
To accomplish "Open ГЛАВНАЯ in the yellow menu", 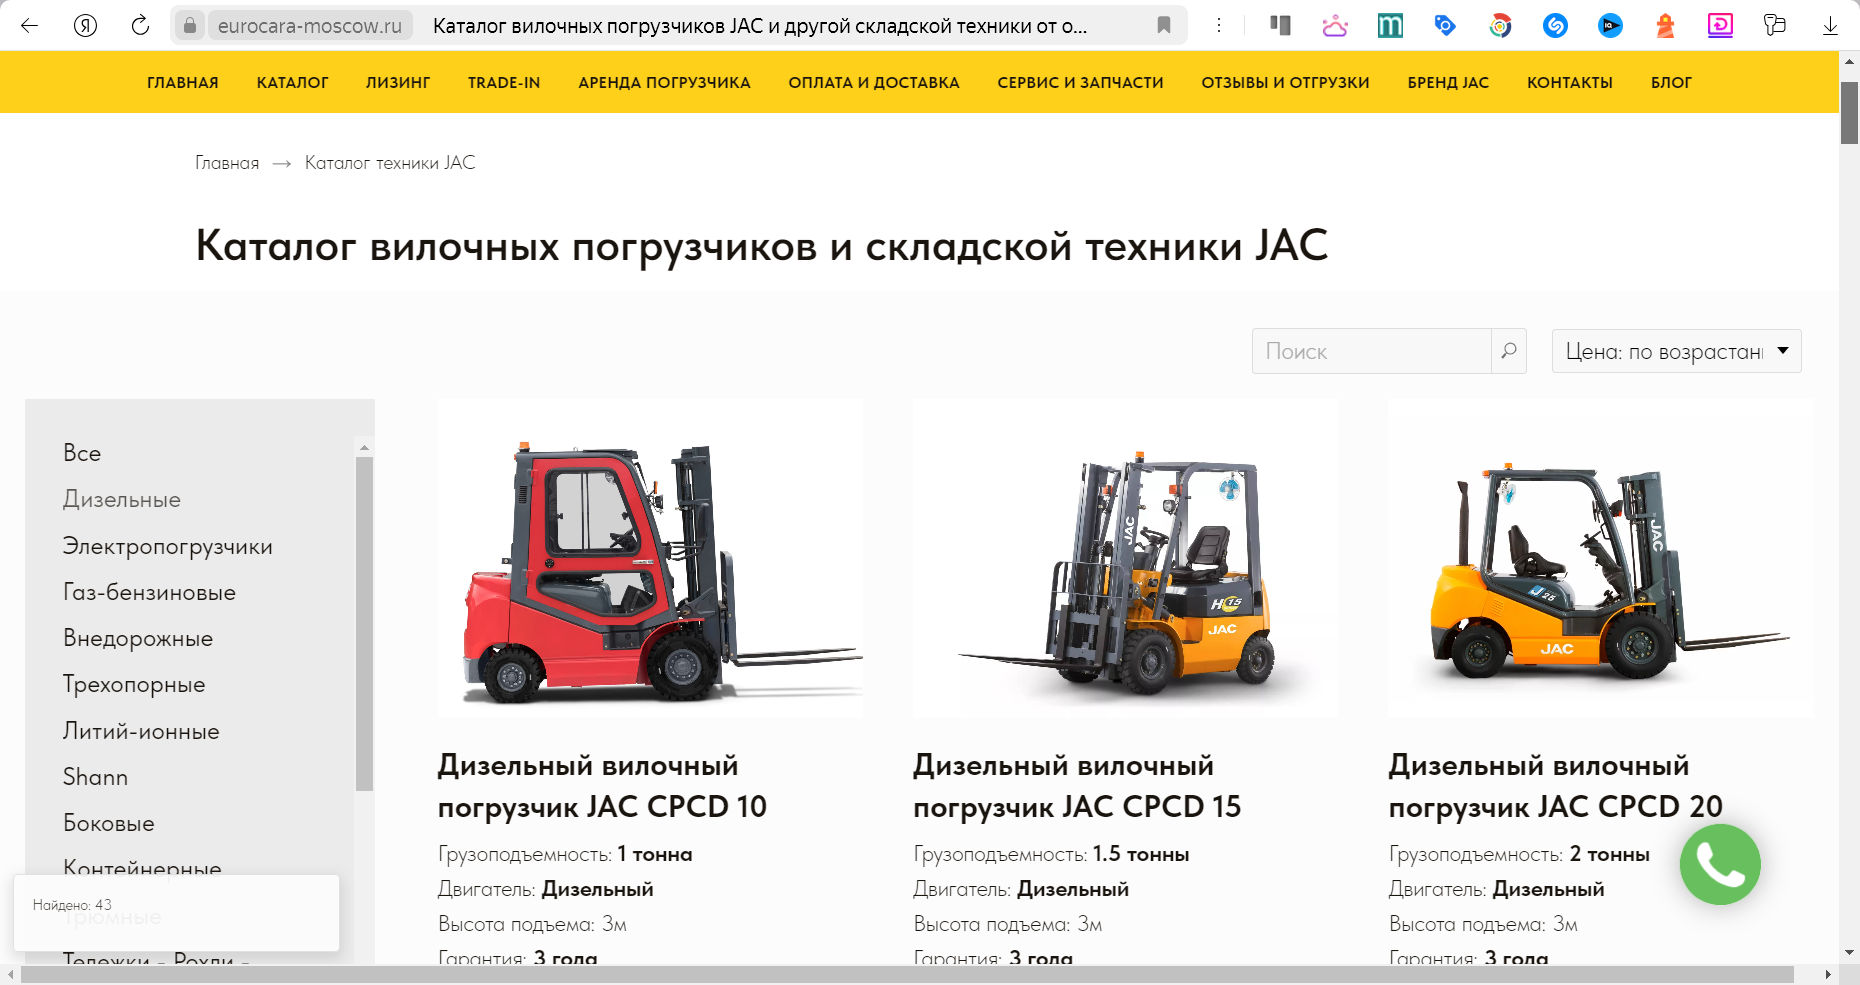I will click(x=183, y=83).
